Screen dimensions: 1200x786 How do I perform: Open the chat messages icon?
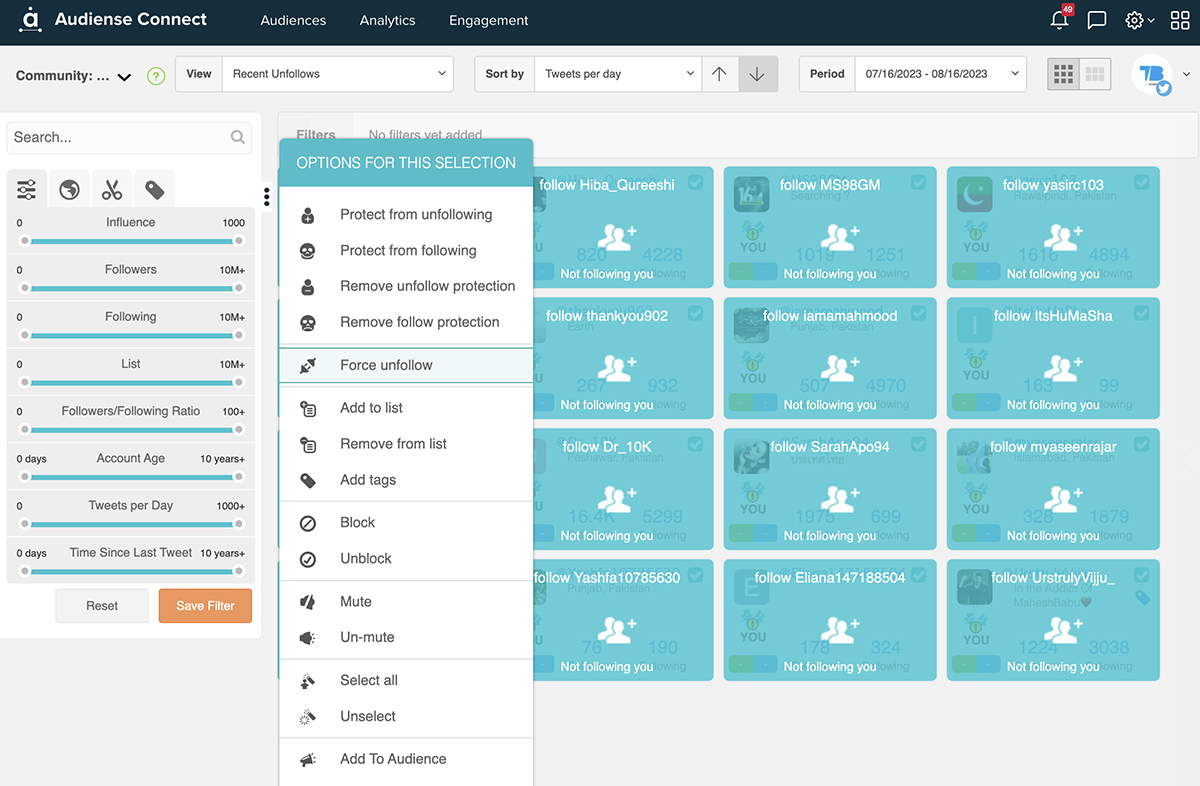1097,20
